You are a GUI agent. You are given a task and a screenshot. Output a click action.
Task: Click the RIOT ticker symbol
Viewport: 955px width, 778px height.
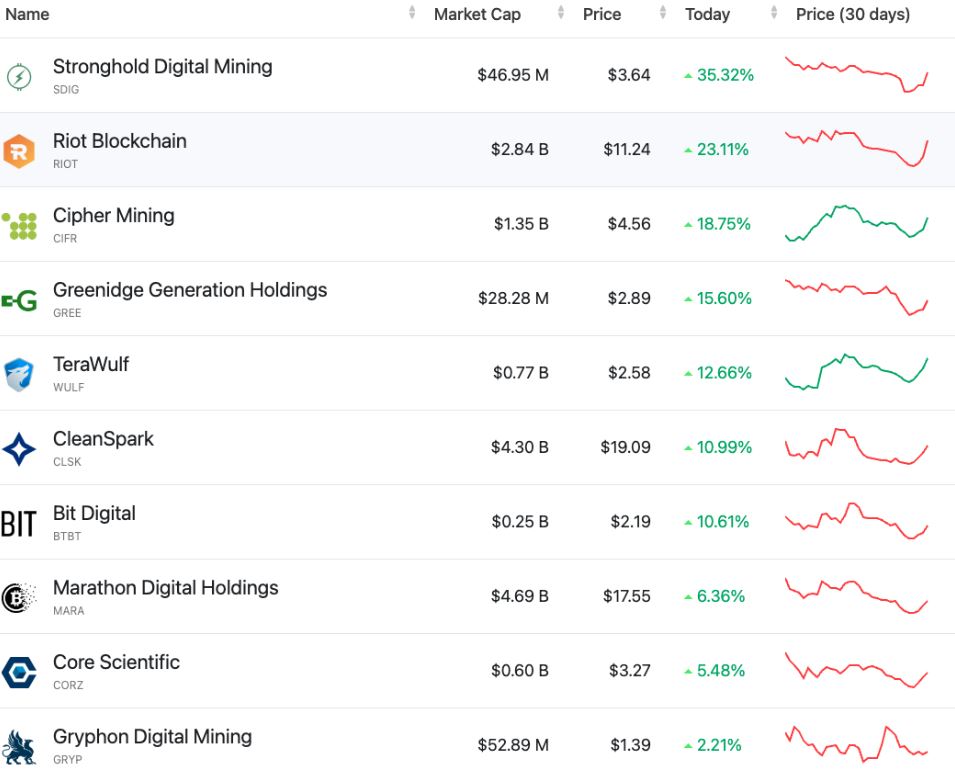click(65, 164)
